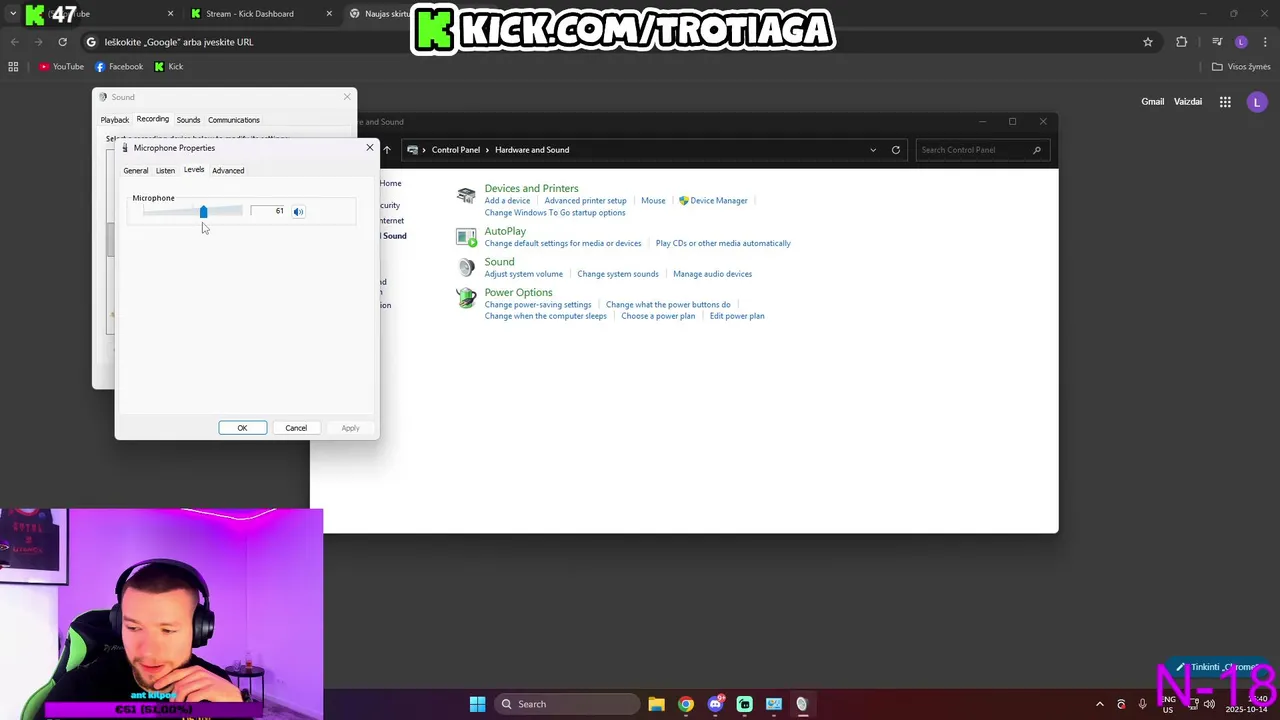Select the Recording tab in Sound window
The image size is (1280, 720).
153,119
